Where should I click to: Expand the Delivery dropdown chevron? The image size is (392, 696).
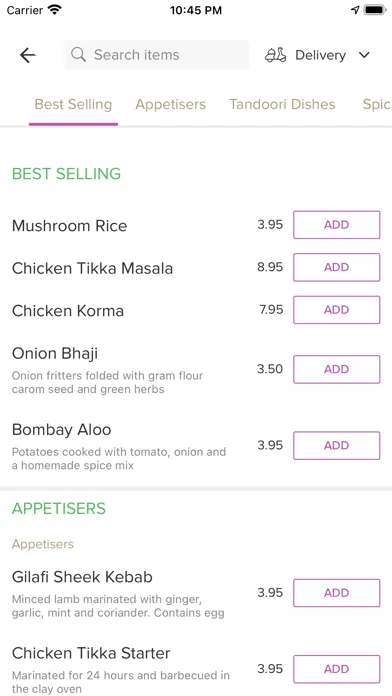[364, 55]
